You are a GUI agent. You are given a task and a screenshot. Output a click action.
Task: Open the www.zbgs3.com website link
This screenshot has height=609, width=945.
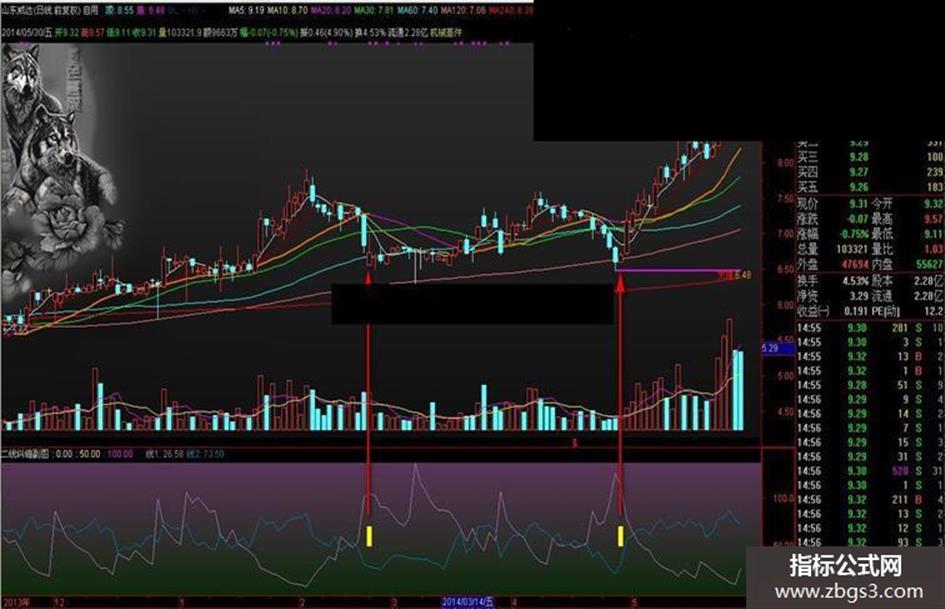tap(849, 591)
